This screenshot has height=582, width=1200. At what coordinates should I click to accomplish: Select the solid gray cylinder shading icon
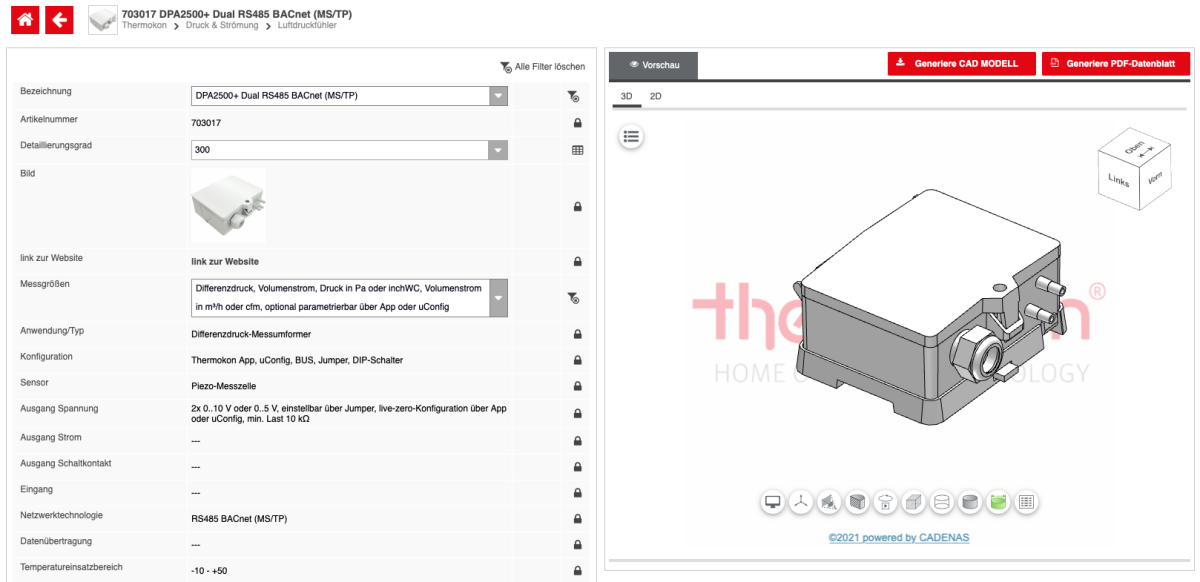click(x=969, y=502)
